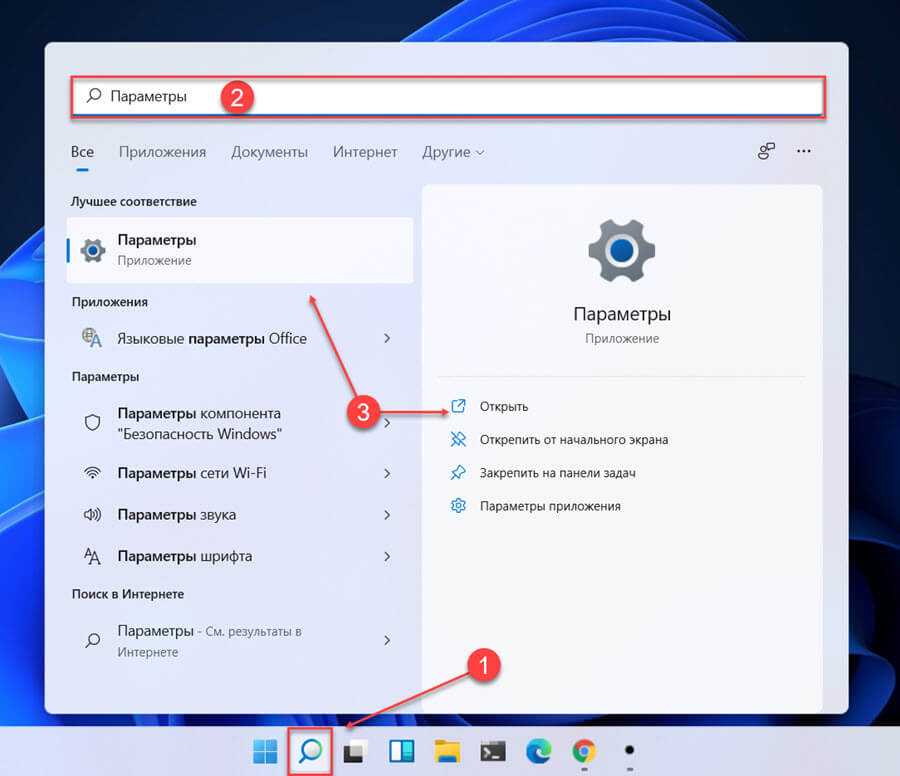Click the gear icon beside Параметры приложения
Screen dimensions: 900x776
tap(458, 506)
